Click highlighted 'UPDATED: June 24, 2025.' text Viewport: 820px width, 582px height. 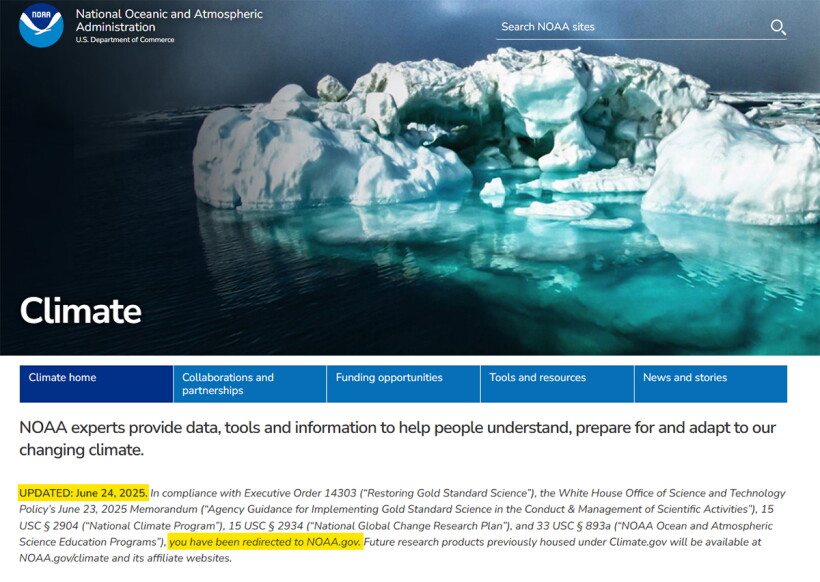(83, 493)
